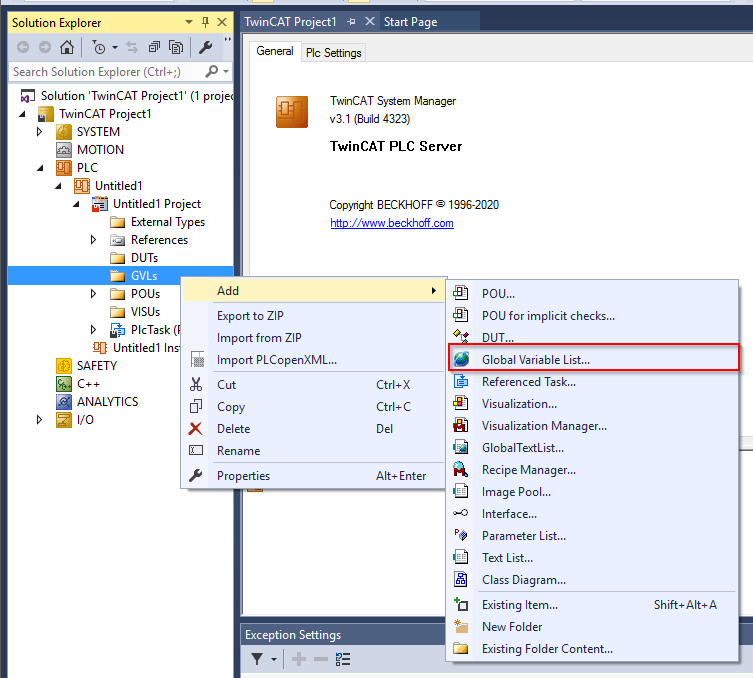Click the filter funnel in Exception Settings

coord(257,659)
